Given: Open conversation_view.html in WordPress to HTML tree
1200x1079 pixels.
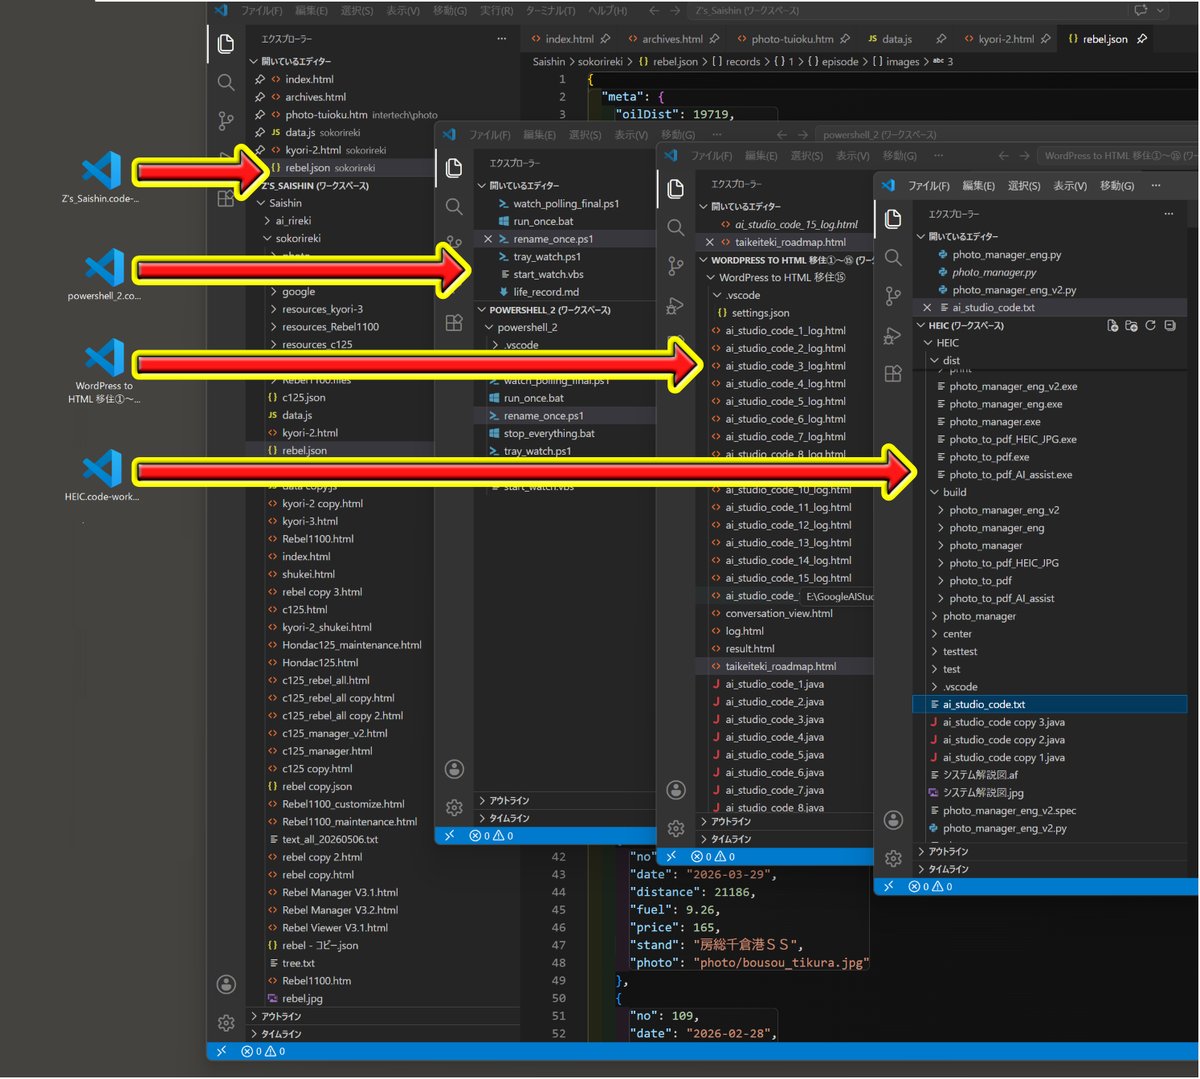Looking at the screenshot, I should pyautogui.click(x=778, y=614).
